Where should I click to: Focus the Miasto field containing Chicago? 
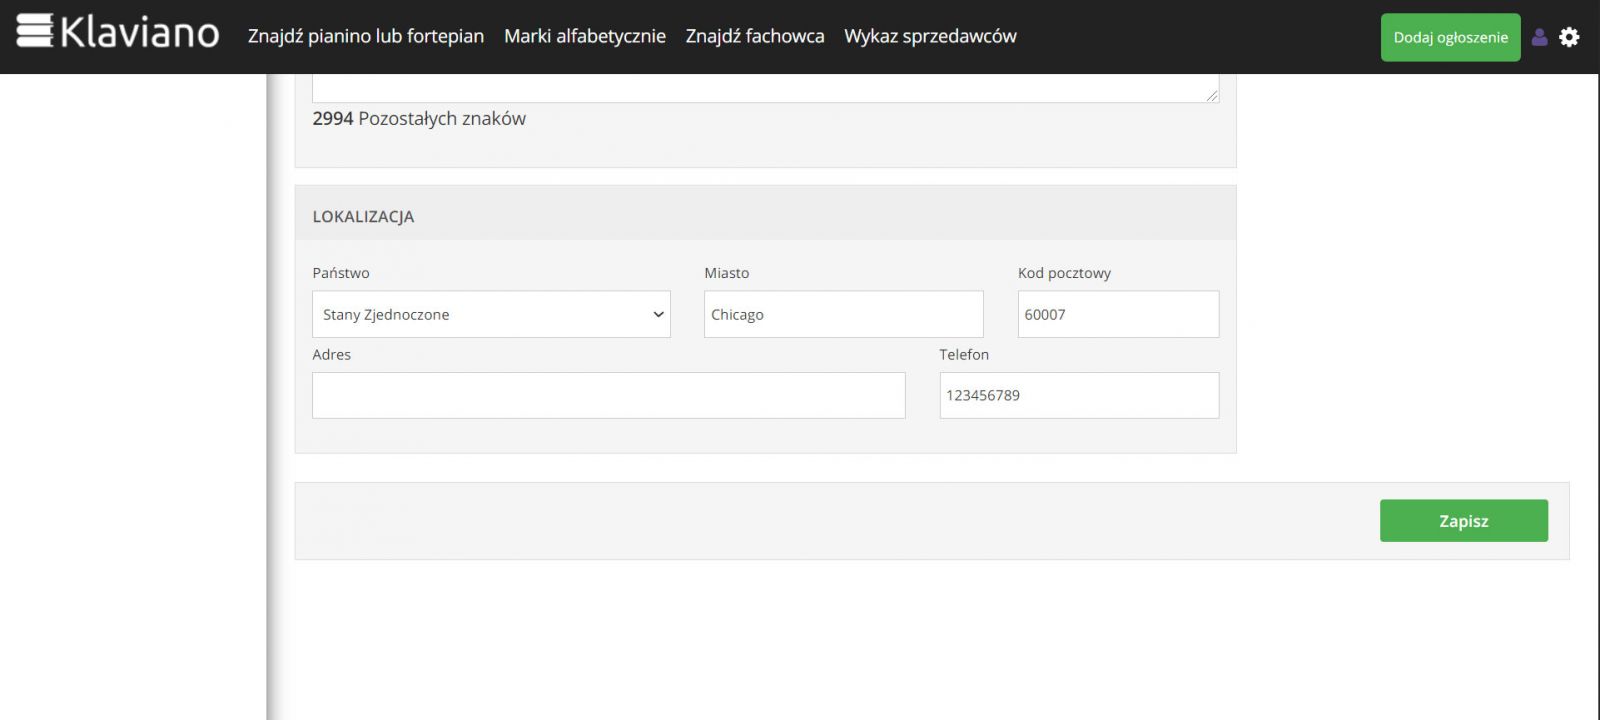843,314
